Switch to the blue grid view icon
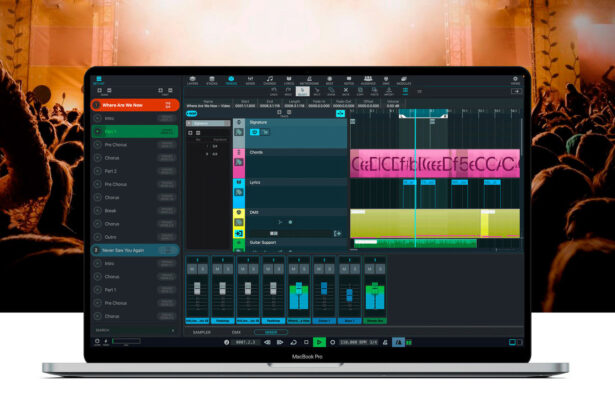 coord(405,91)
